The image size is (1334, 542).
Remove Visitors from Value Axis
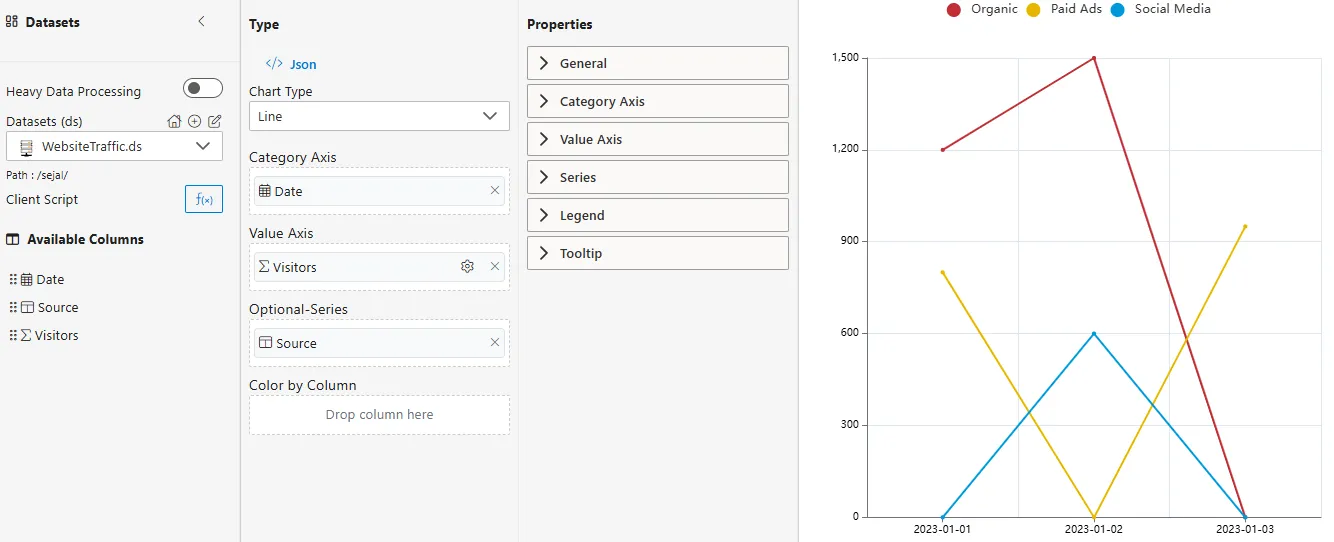tap(495, 267)
